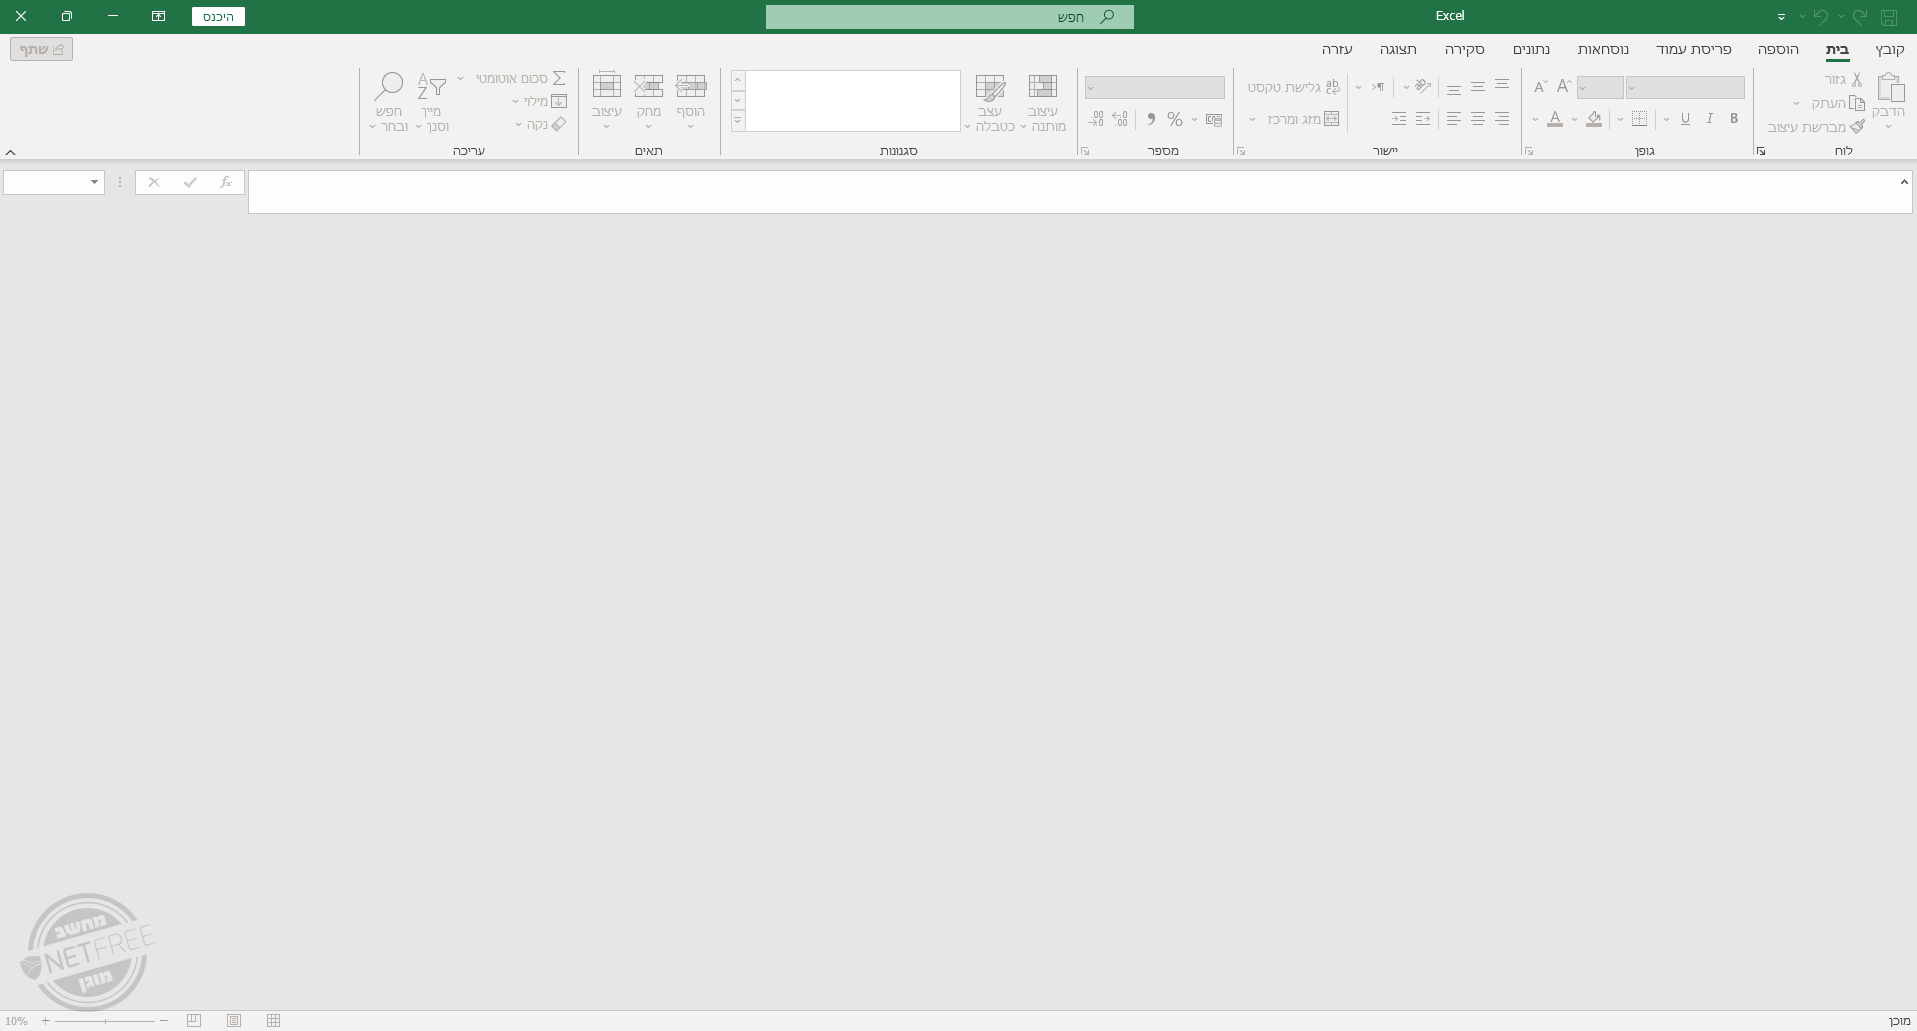Switch to the Formulas (נוסחאות) tab
This screenshot has height=1031, width=1917.
pos(1603,49)
